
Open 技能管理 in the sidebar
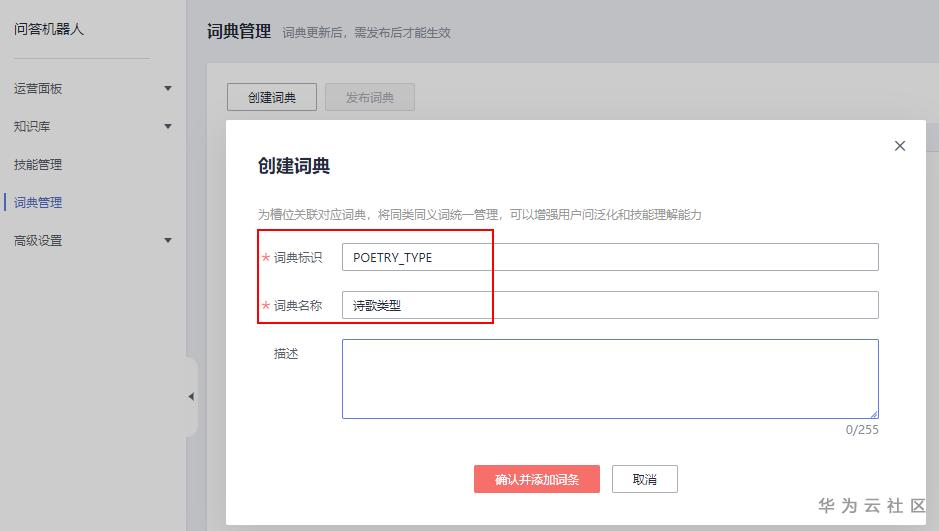click(x=38, y=165)
